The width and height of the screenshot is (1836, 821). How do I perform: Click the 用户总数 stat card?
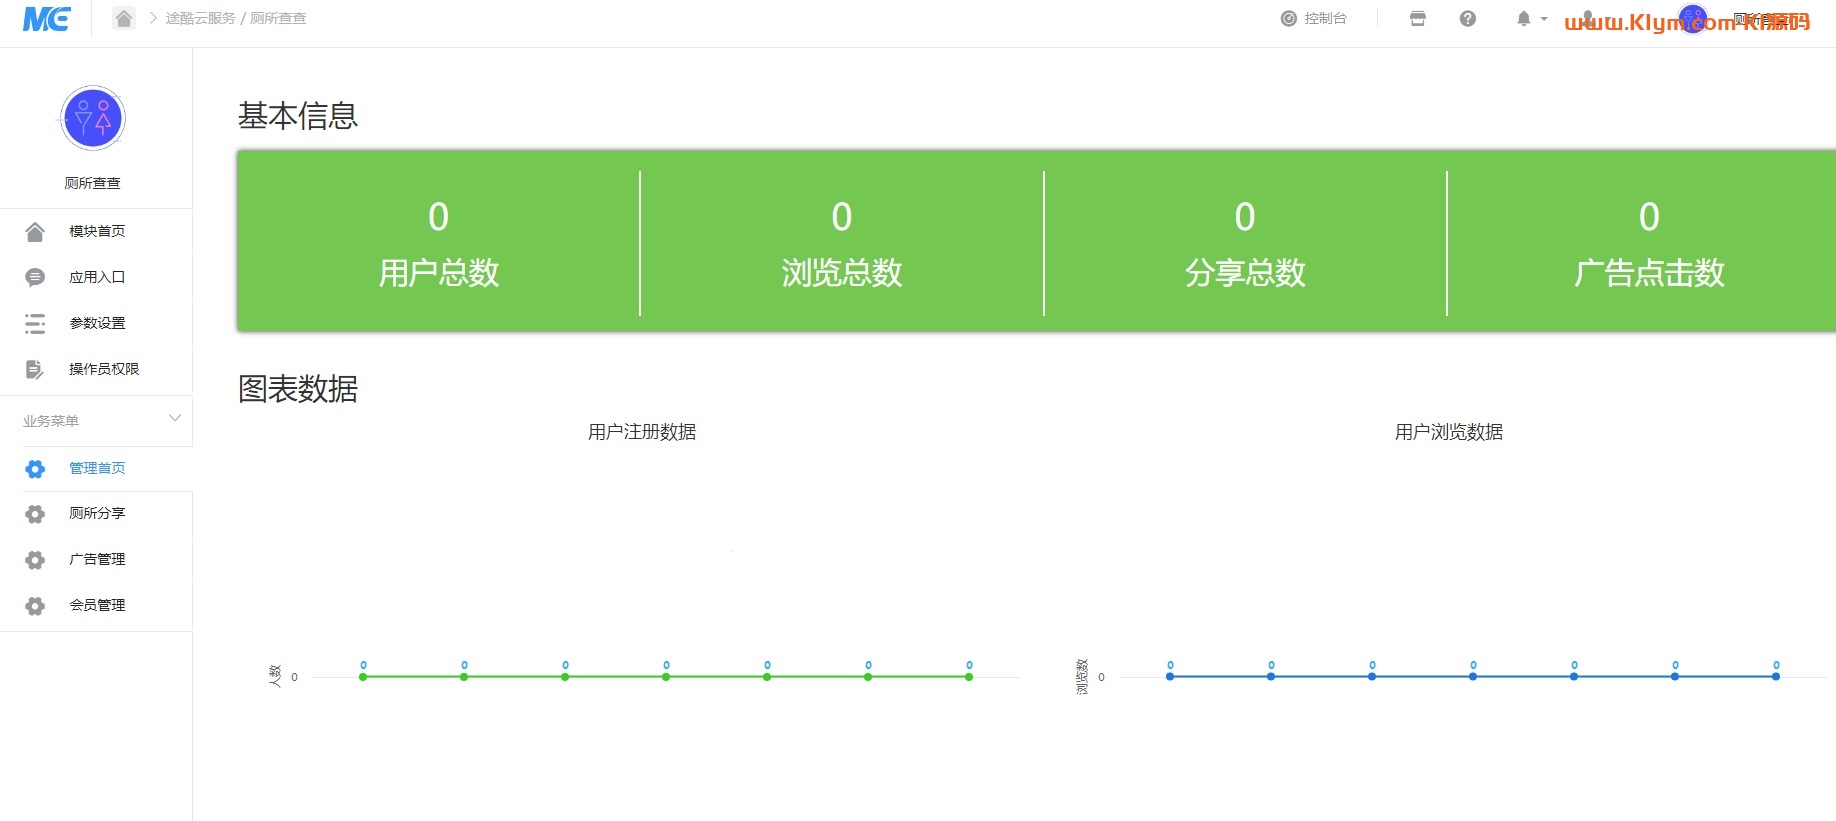[438, 243]
